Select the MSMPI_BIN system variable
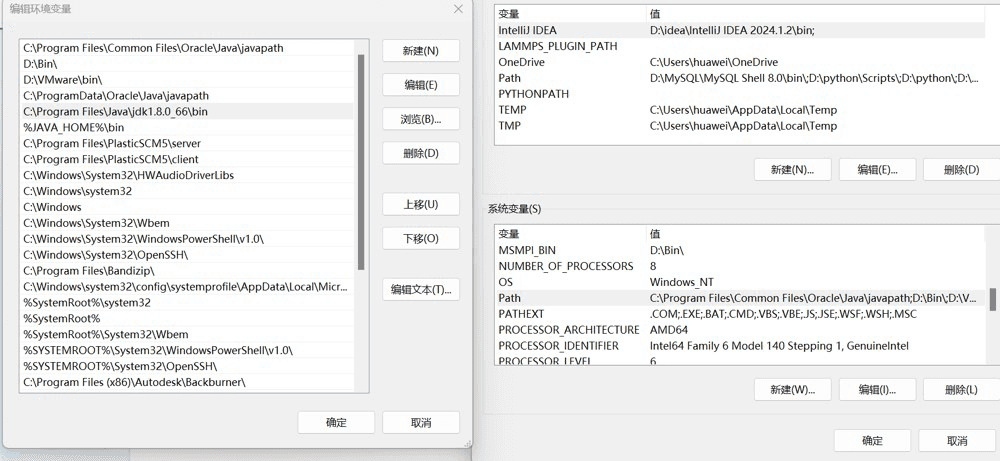 tap(741, 250)
